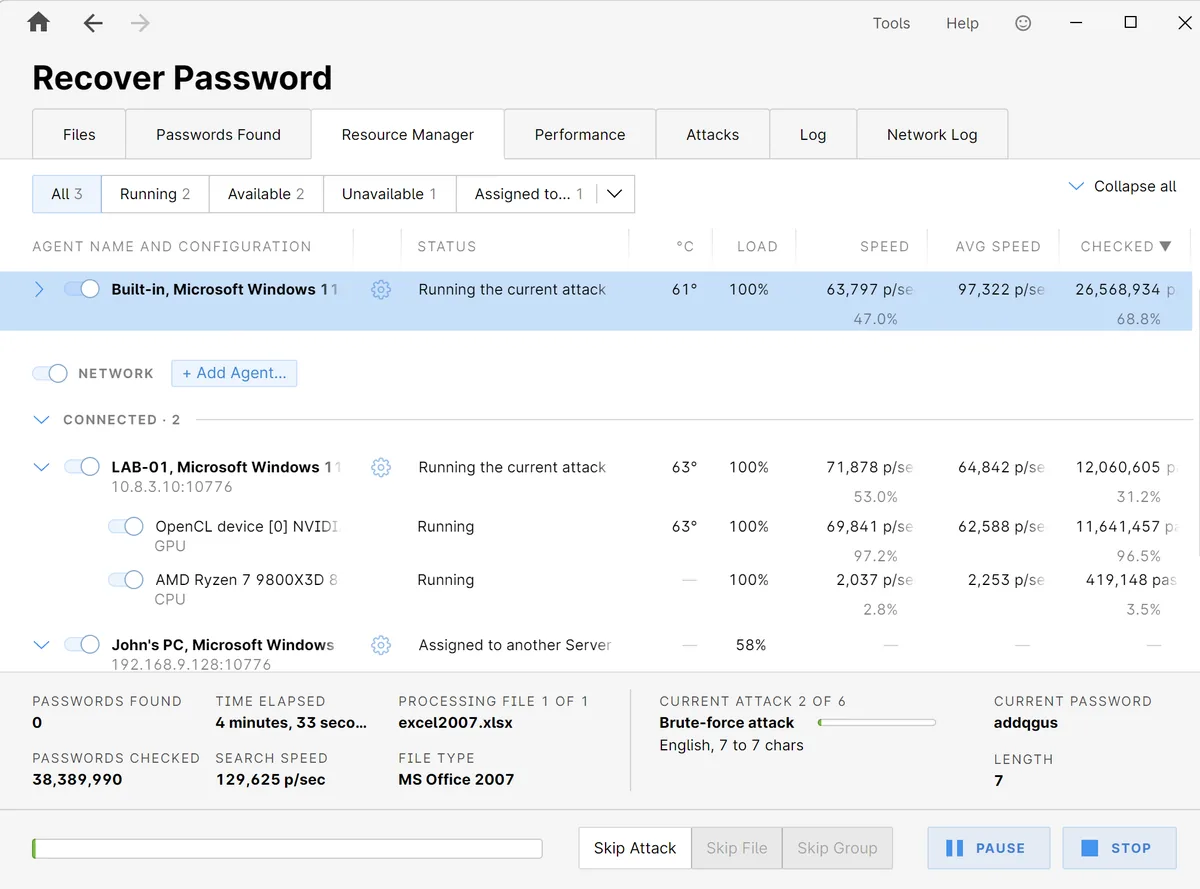Image resolution: width=1200 pixels, height=889 pixels.
Task: Pause the password recovery
Action: point(989,848)
